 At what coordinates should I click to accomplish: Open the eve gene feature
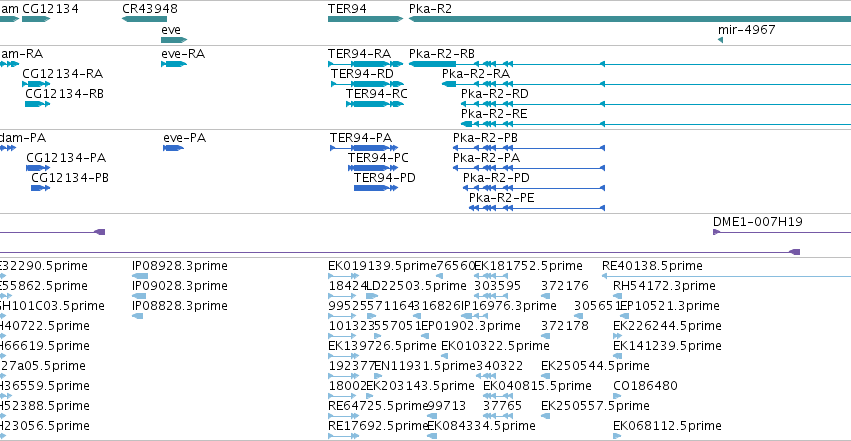[x=174, y=40]
